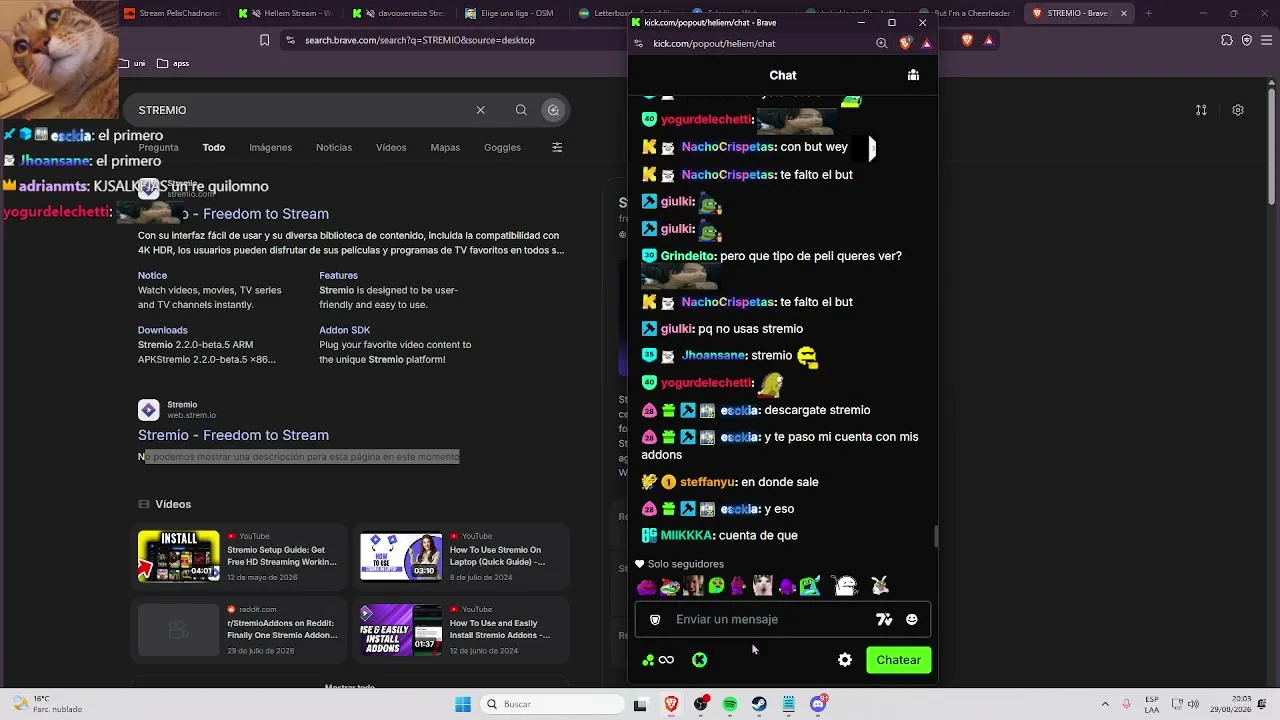Open Spotify from the taskbar

(730, 704)
